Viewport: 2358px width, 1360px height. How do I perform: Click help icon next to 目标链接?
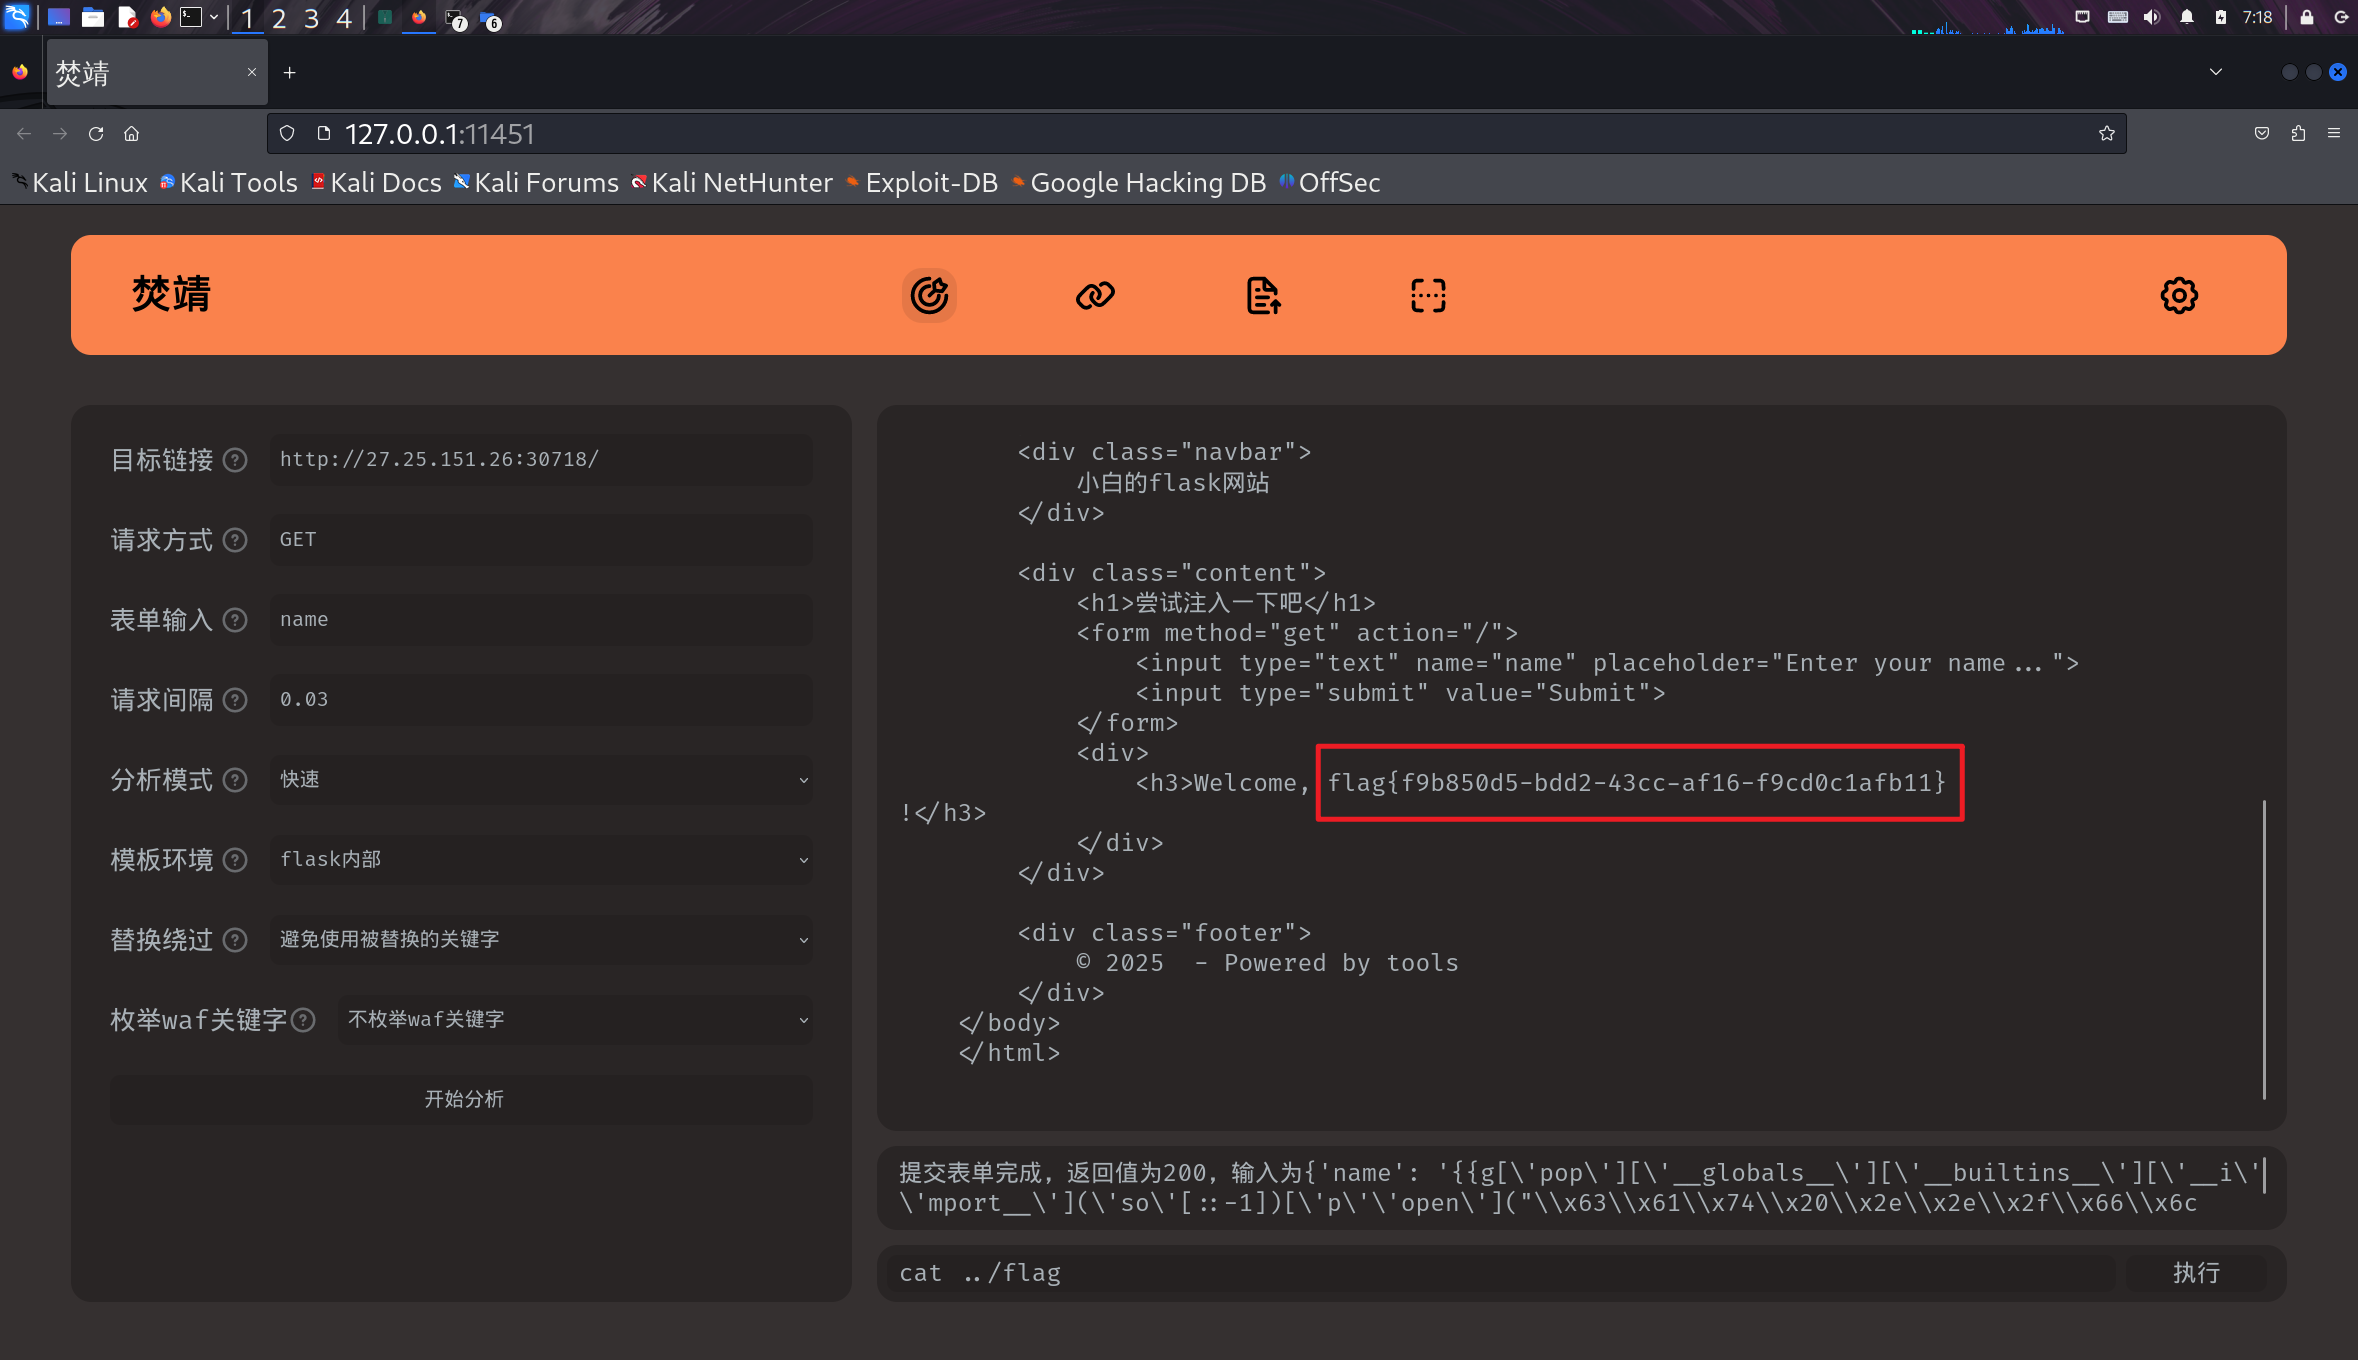tap(235, 460)
